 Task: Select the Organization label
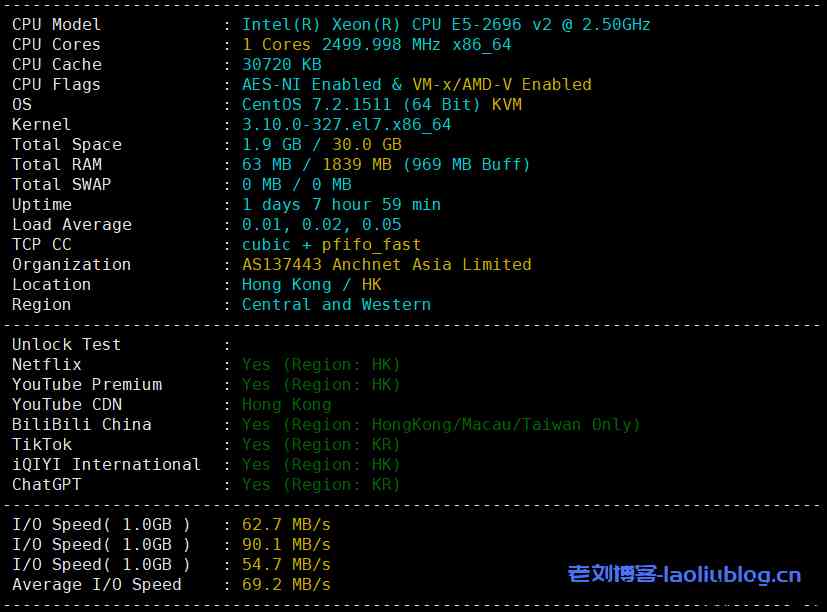tap(71, 265)
